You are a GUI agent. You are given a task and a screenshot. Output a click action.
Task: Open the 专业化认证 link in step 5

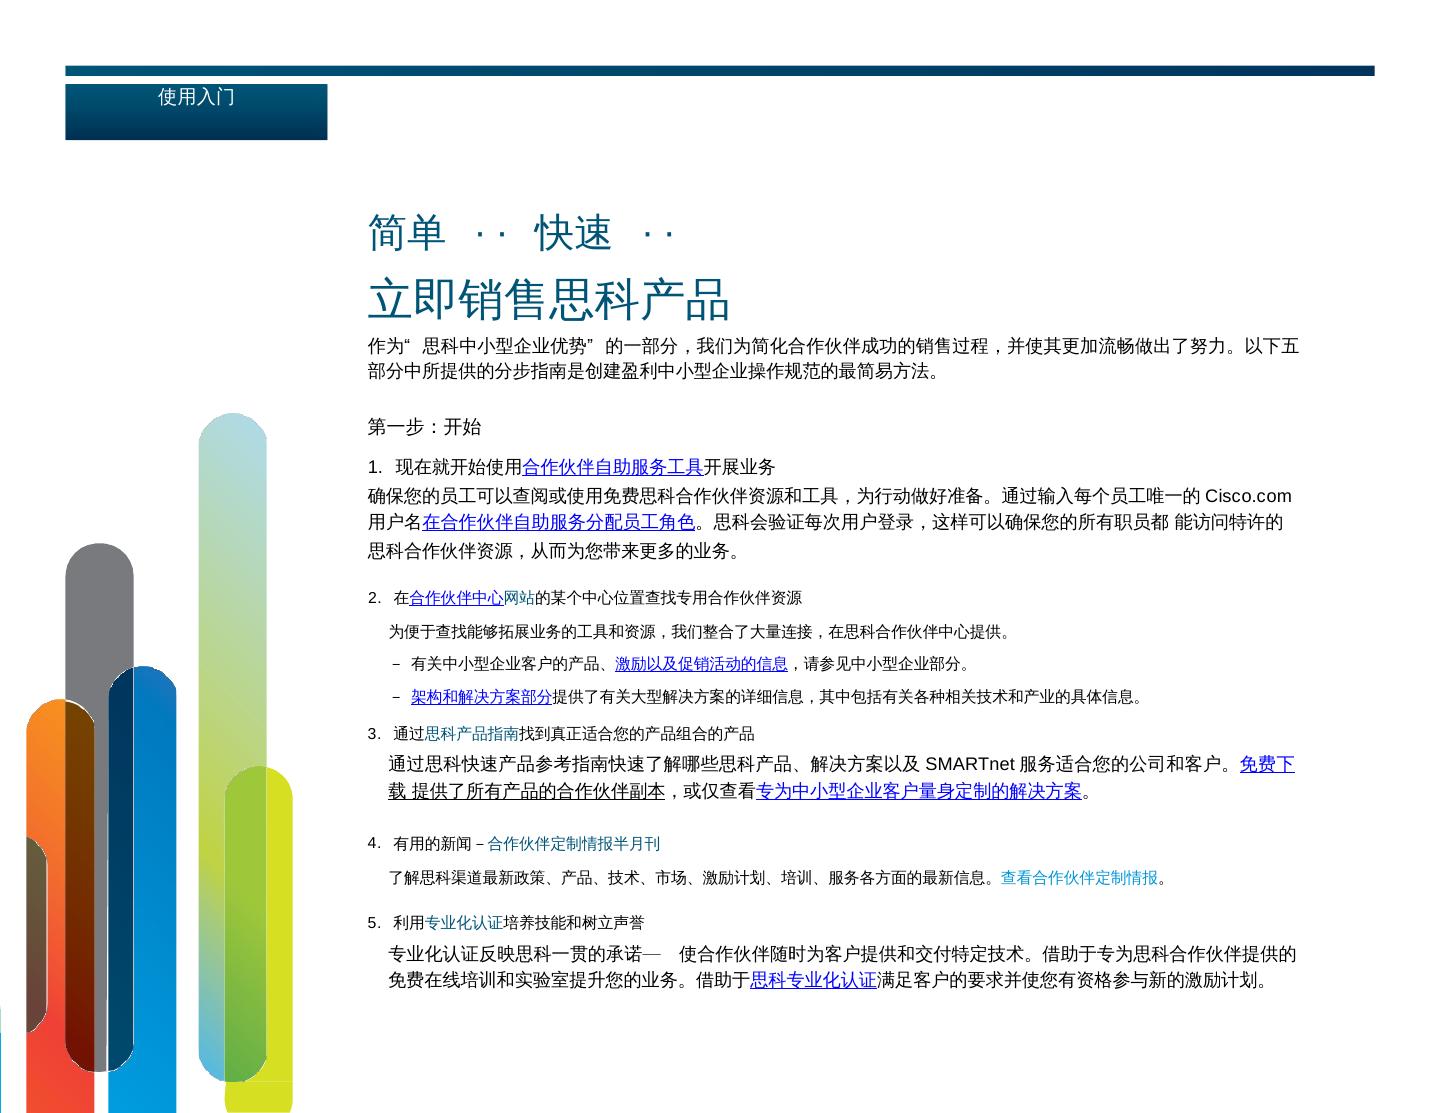pos(464,923)
